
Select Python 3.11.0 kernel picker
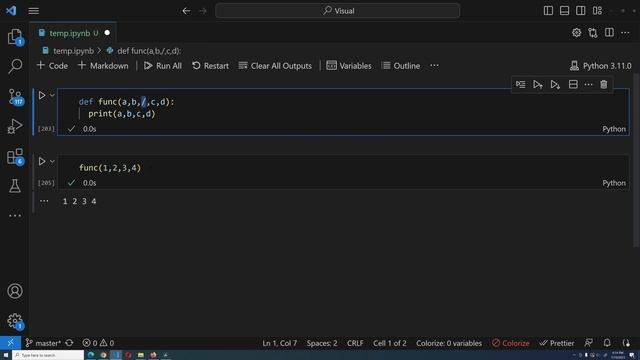601,66
